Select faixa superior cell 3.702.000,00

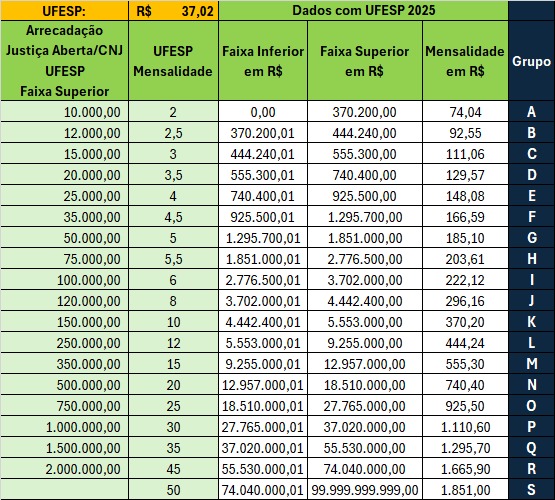pyautogui.click(x=365, y=280)
